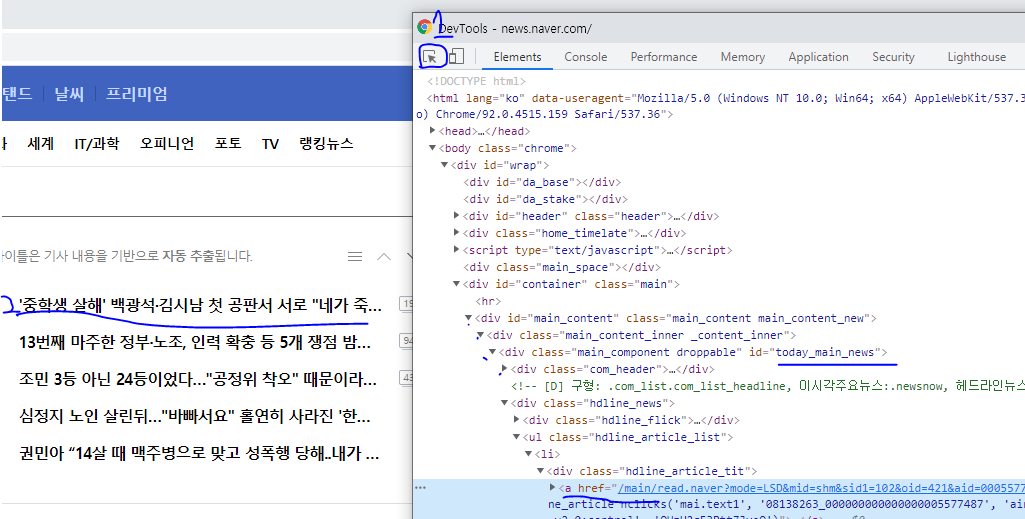Click the today_main_news id value
Viewport: 1025px width, 519px height.
(824, 352)
